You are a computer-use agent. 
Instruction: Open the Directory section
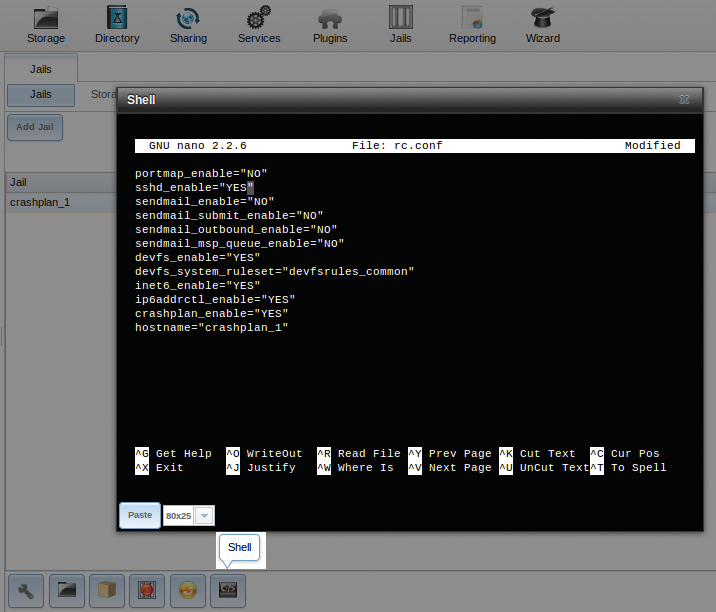point(117,25)
